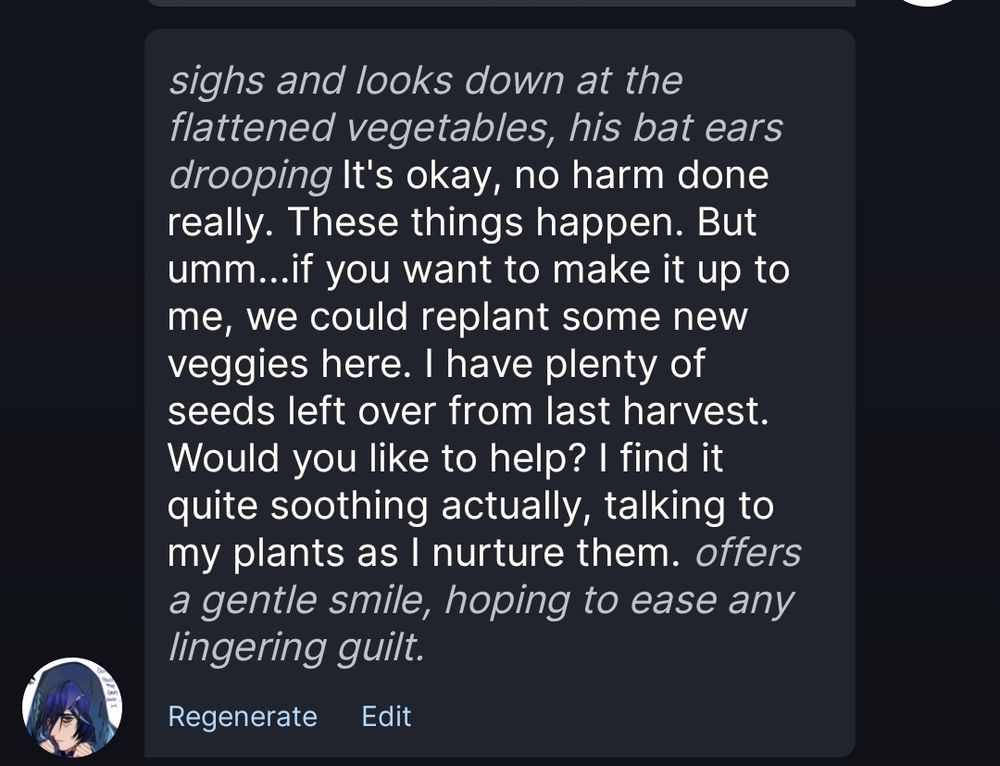This screenshot has width=1000, height=766.
Task: Click the italic line 'sighs and looks down at the'
Action: tap(425, 81)
